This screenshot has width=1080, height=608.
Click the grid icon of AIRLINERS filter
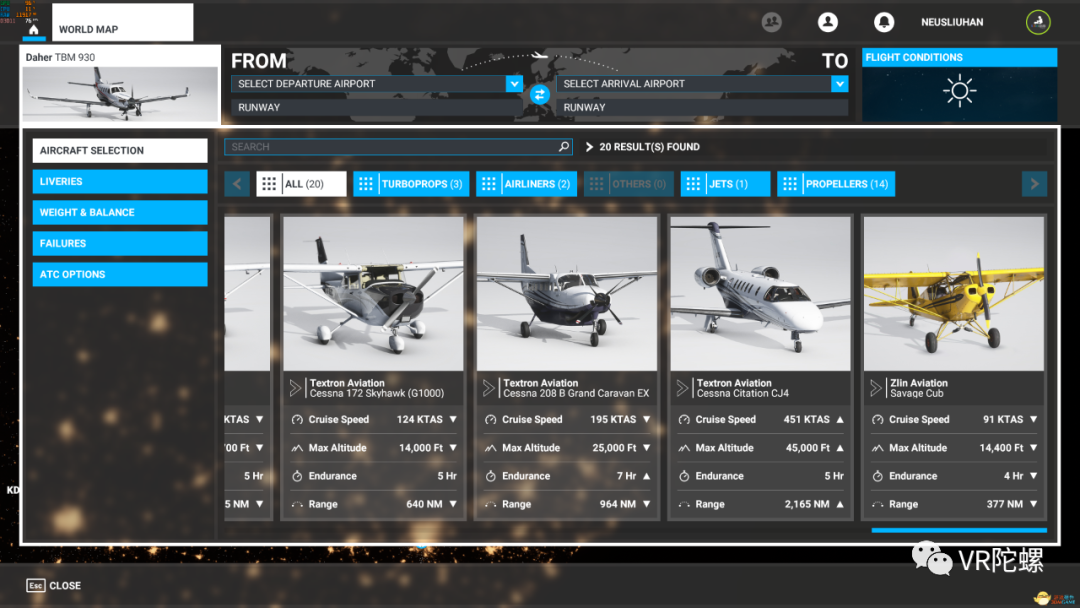(488, 184)
